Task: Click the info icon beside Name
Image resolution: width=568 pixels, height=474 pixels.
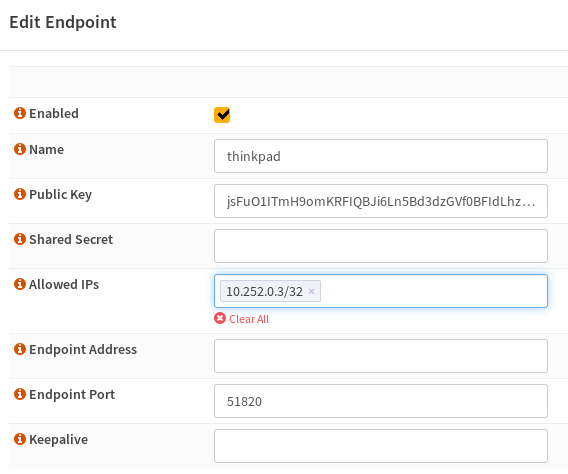Action: [x=20, y=149]
